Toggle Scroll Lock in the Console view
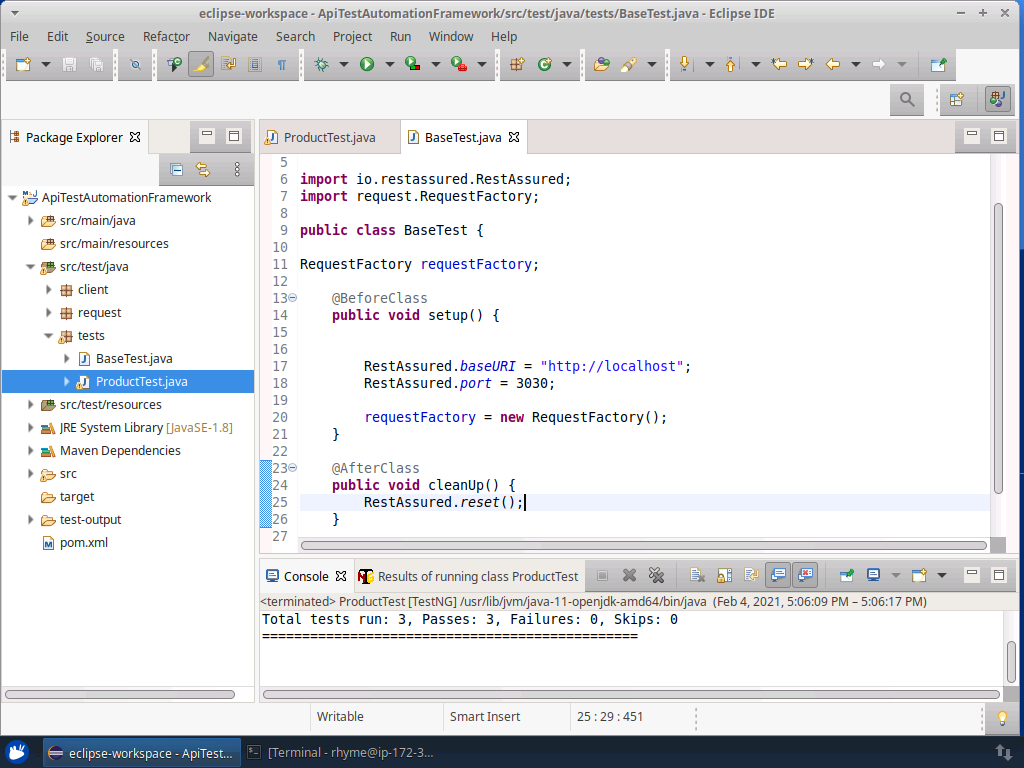 pos(722,575)
